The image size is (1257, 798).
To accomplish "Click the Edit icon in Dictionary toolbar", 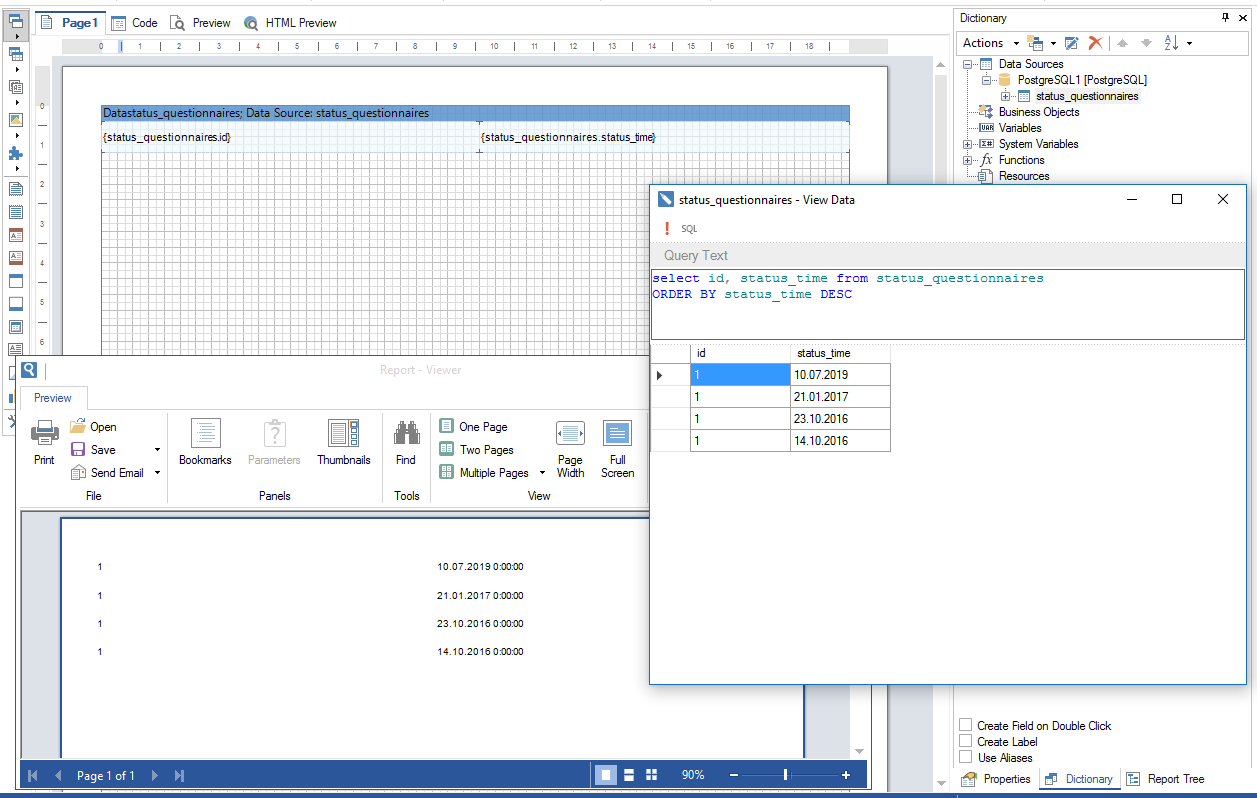I will [x=1071, y=43].
